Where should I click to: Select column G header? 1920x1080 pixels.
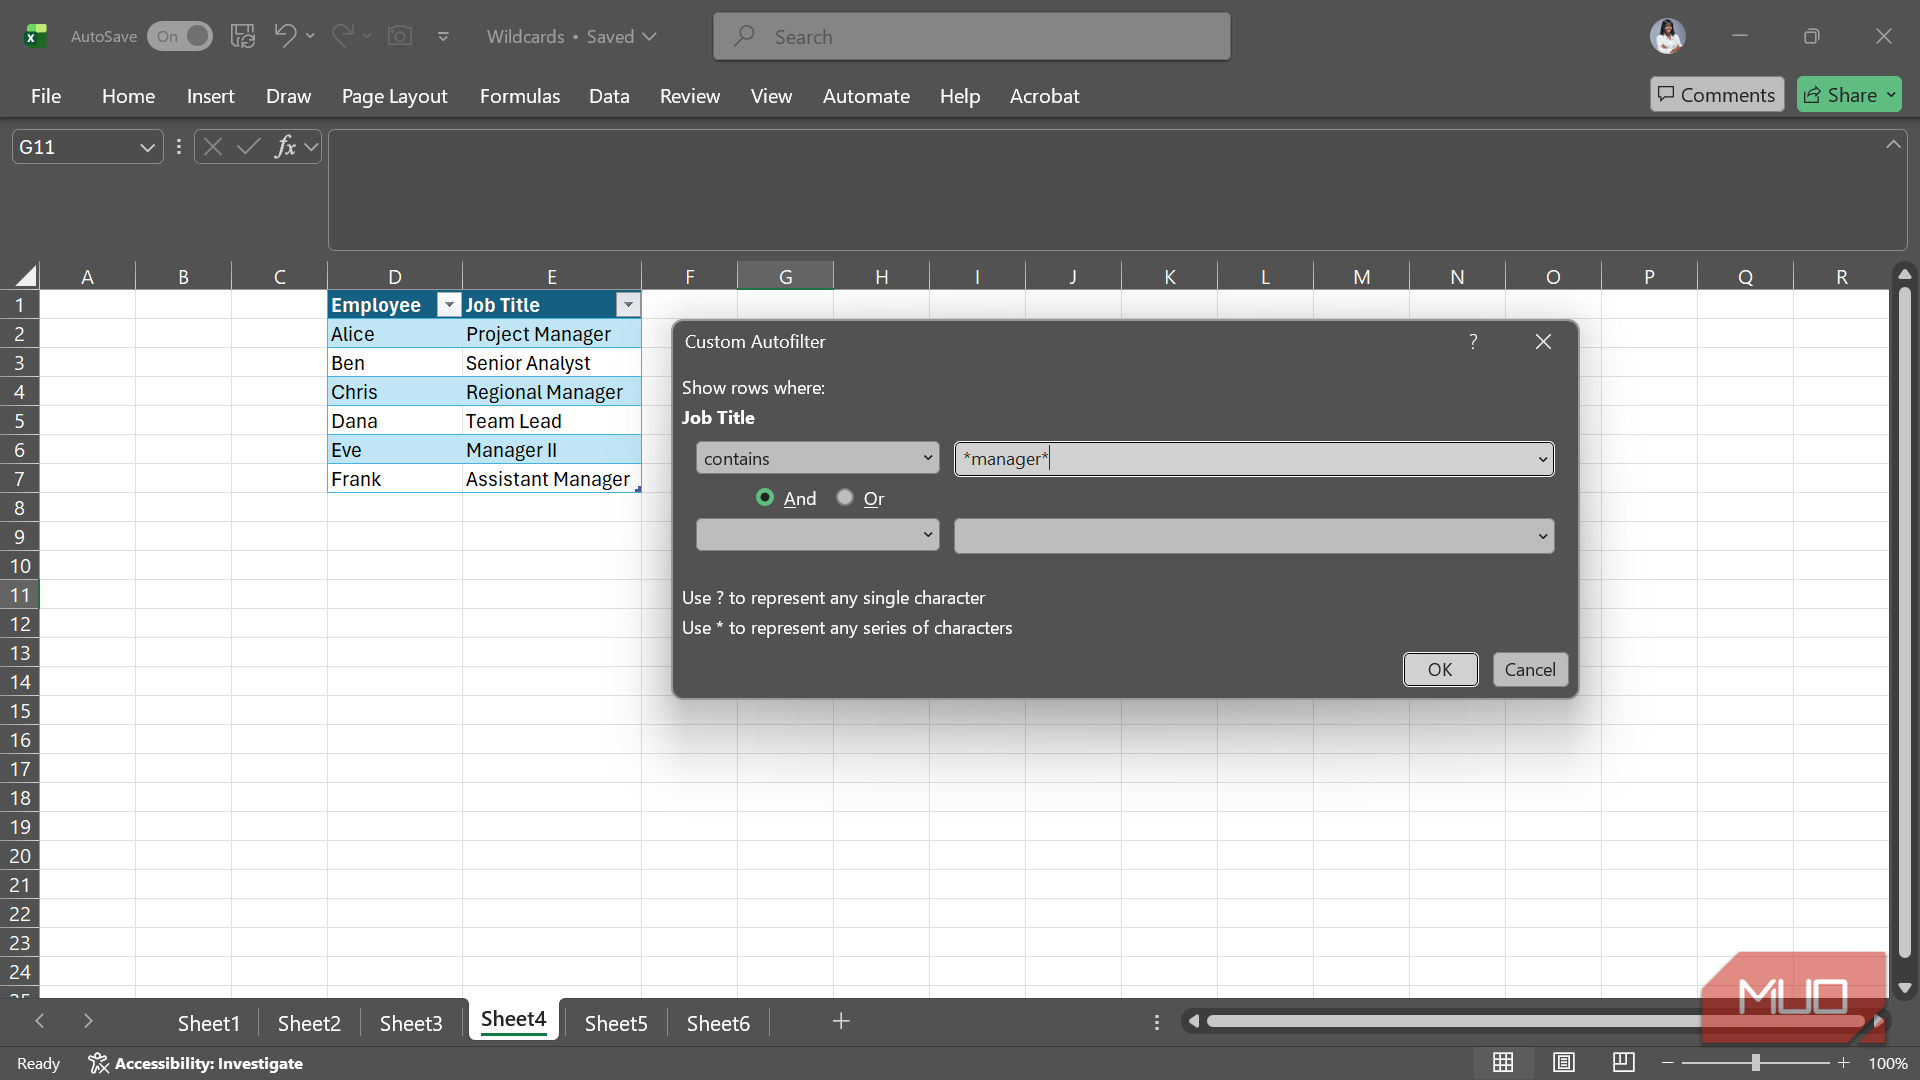pyautogui.click(x=785, y=276)
